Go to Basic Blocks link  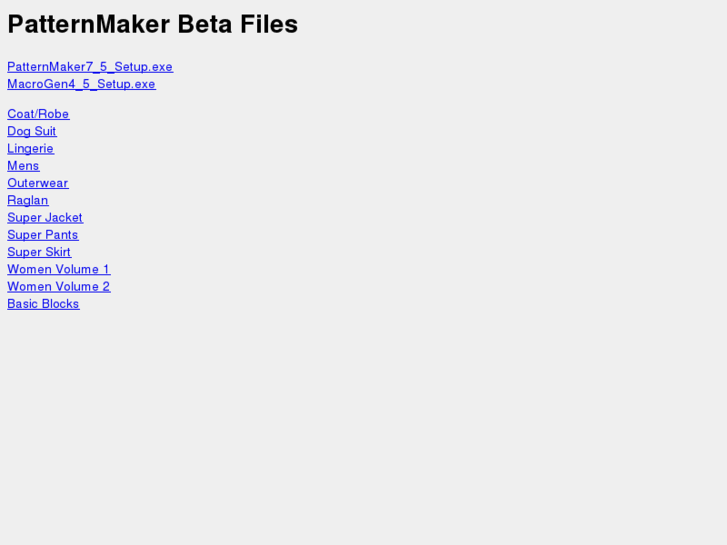click(43, 304)
